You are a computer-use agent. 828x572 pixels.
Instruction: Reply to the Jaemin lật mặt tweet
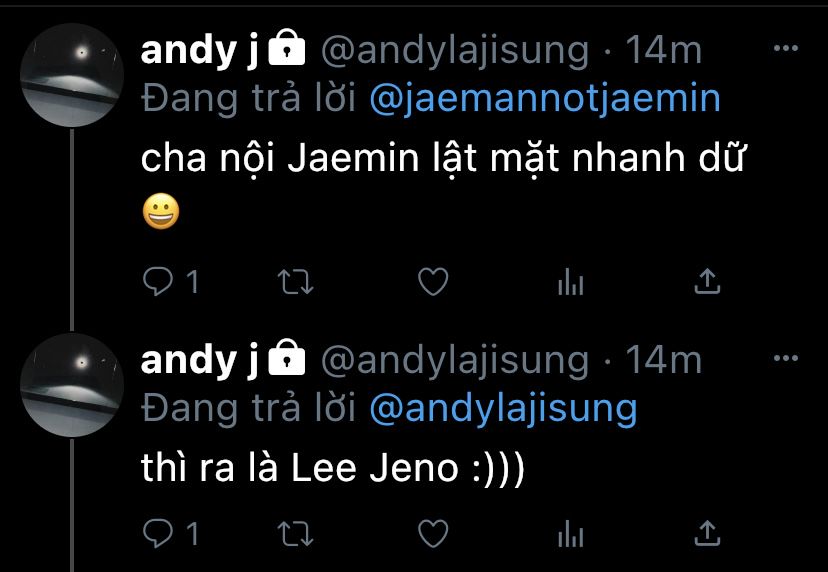coord(158,282)
